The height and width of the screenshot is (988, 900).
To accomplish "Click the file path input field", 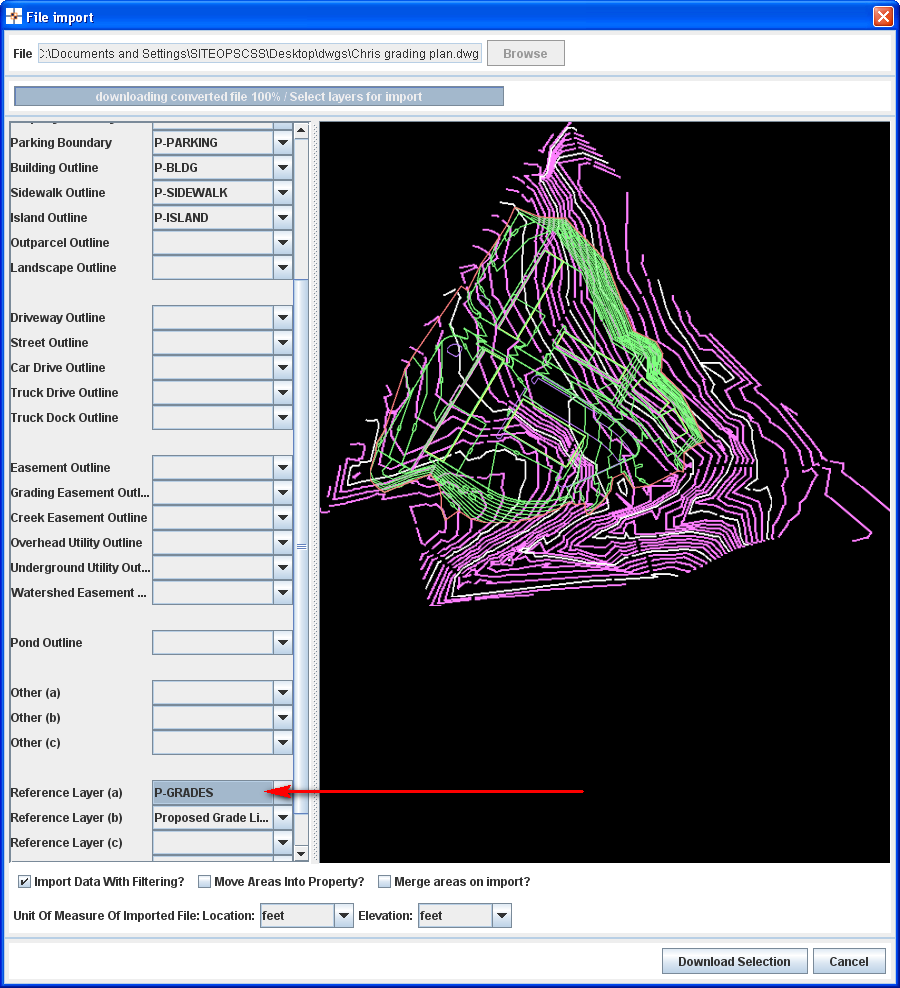I will pos(258,53).
